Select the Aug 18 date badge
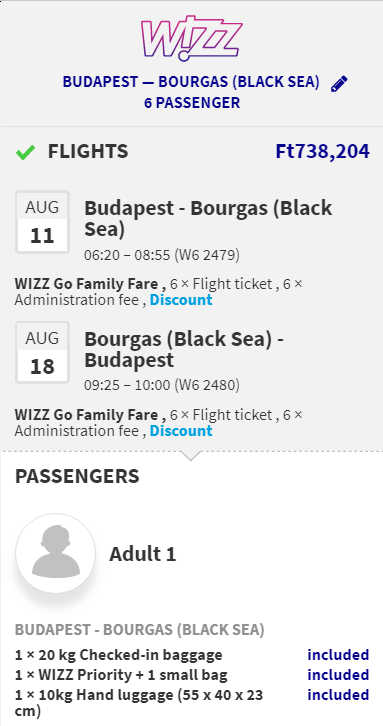This screenshot has width=383, height=726. [43, 352]
